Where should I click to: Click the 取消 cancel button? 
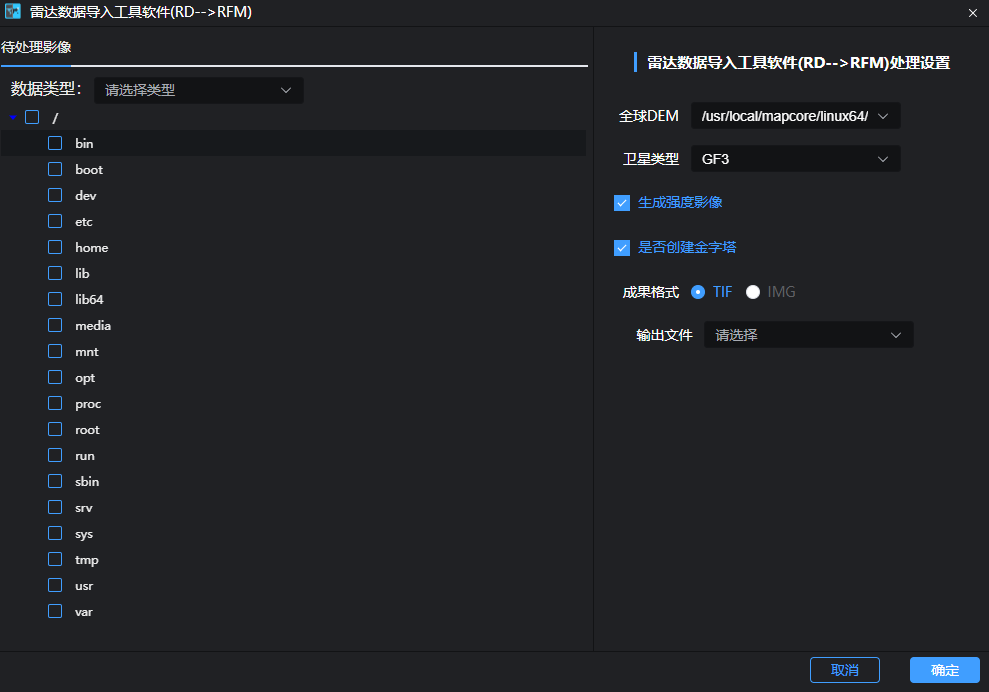(845, 670)
